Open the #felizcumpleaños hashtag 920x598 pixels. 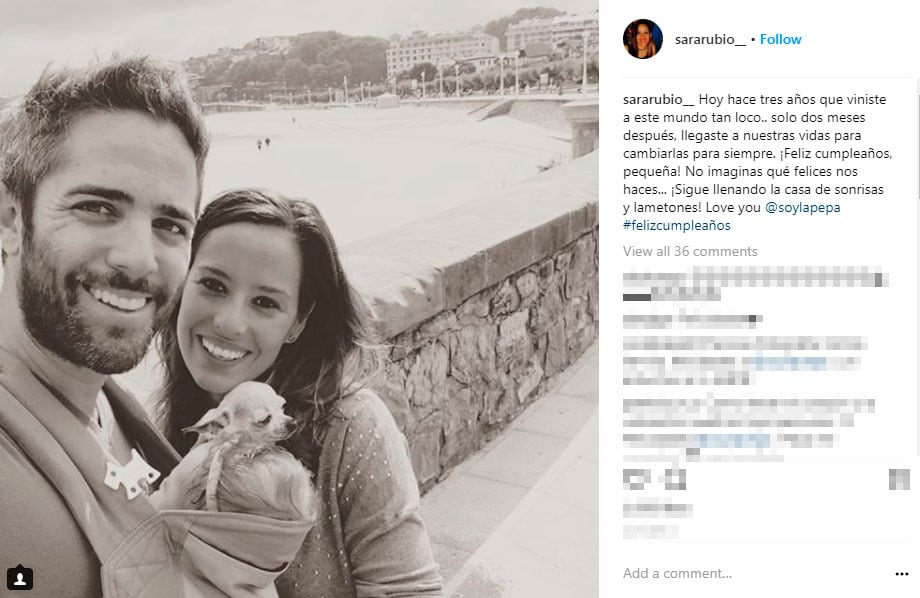pyautogui.click(x=677, y=225)
